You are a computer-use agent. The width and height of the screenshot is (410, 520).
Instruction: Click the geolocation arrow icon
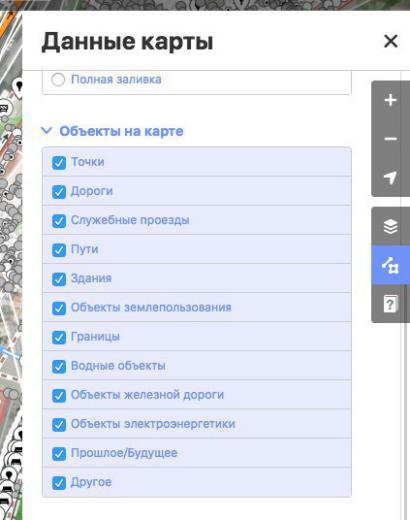click(390, 177)
